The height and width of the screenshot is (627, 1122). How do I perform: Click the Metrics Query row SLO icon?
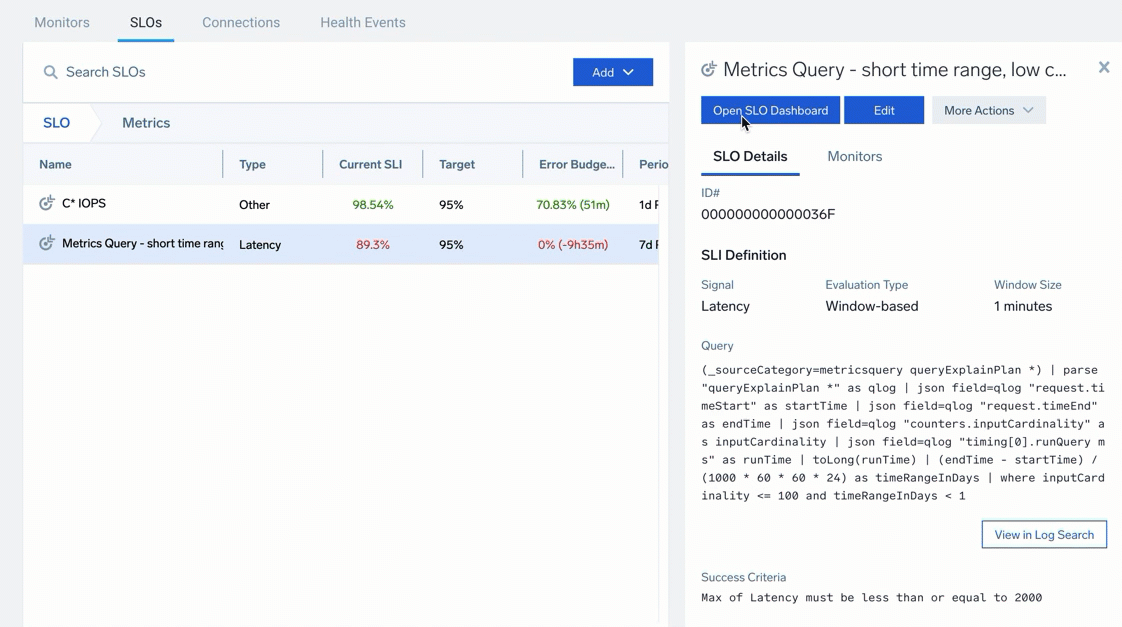tap(47, 243)
